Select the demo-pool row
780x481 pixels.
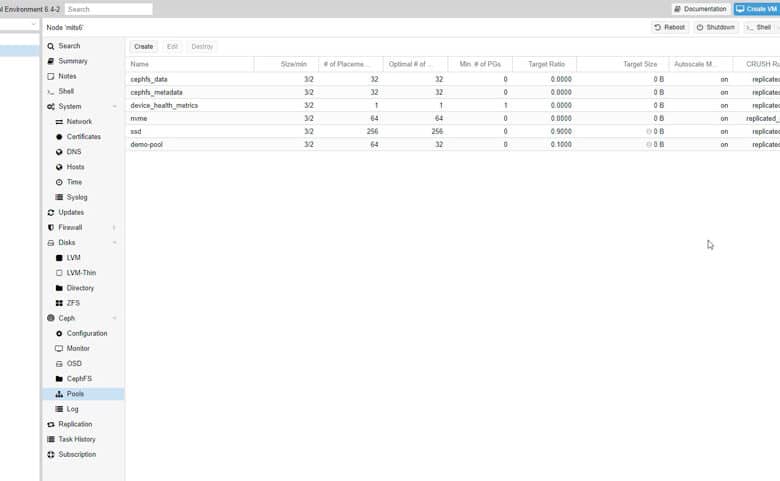[x=453, y=144]
